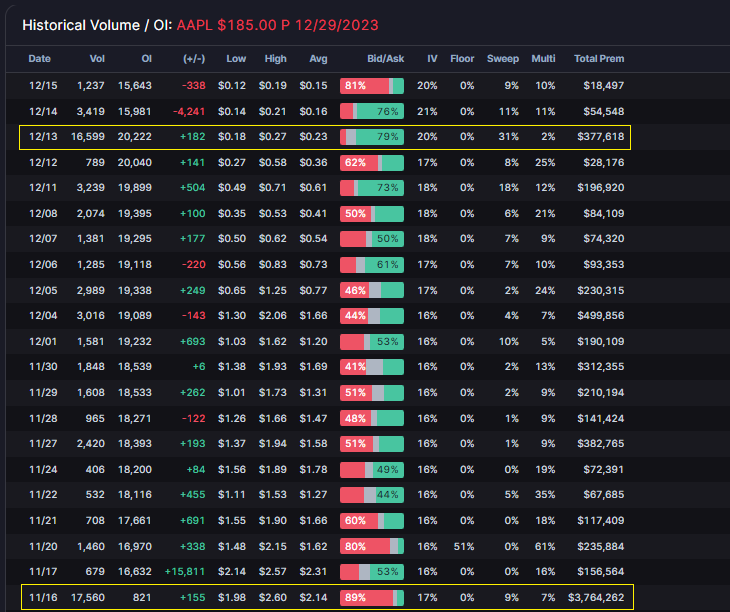Click the 76% bid/ask bar for 12/14

372,112
